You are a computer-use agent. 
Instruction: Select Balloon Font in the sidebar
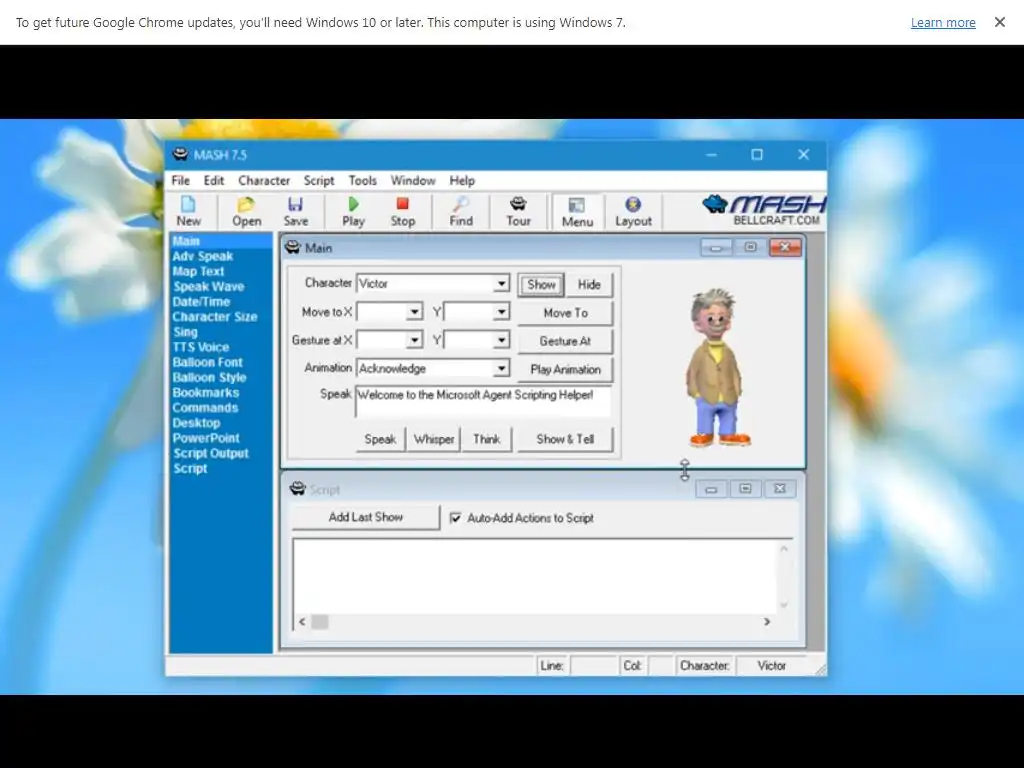point(207,362)
